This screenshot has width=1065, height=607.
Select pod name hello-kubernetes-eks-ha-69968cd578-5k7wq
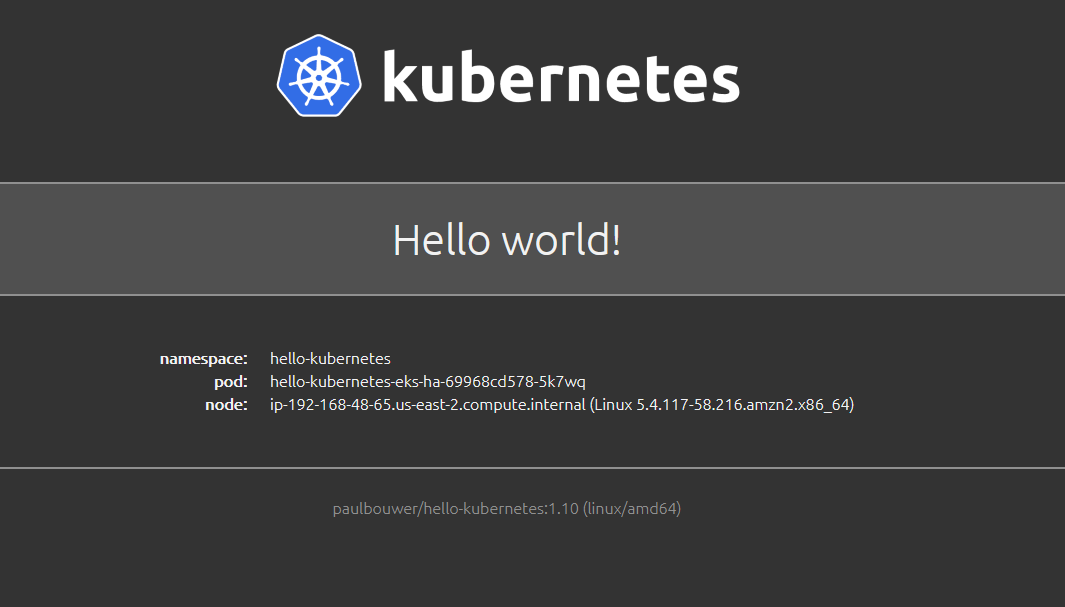coord(428,382)
